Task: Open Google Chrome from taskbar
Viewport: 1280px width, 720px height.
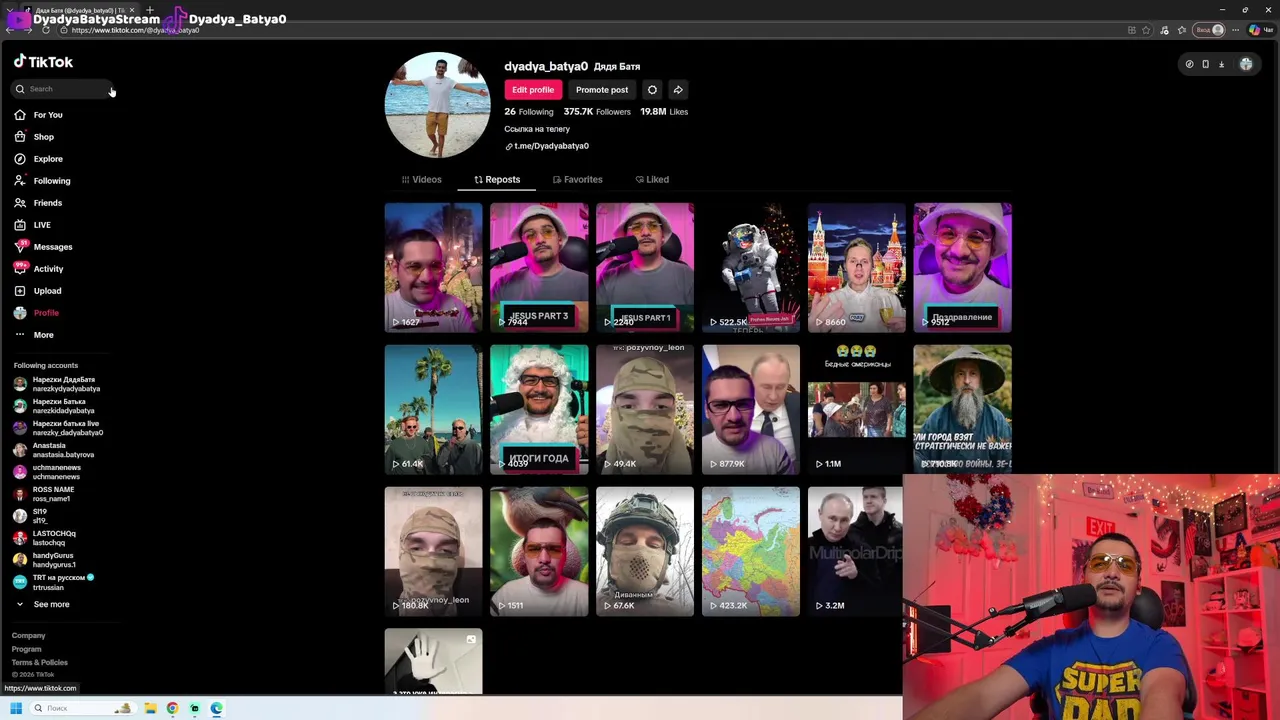Action: click(172, 708)
